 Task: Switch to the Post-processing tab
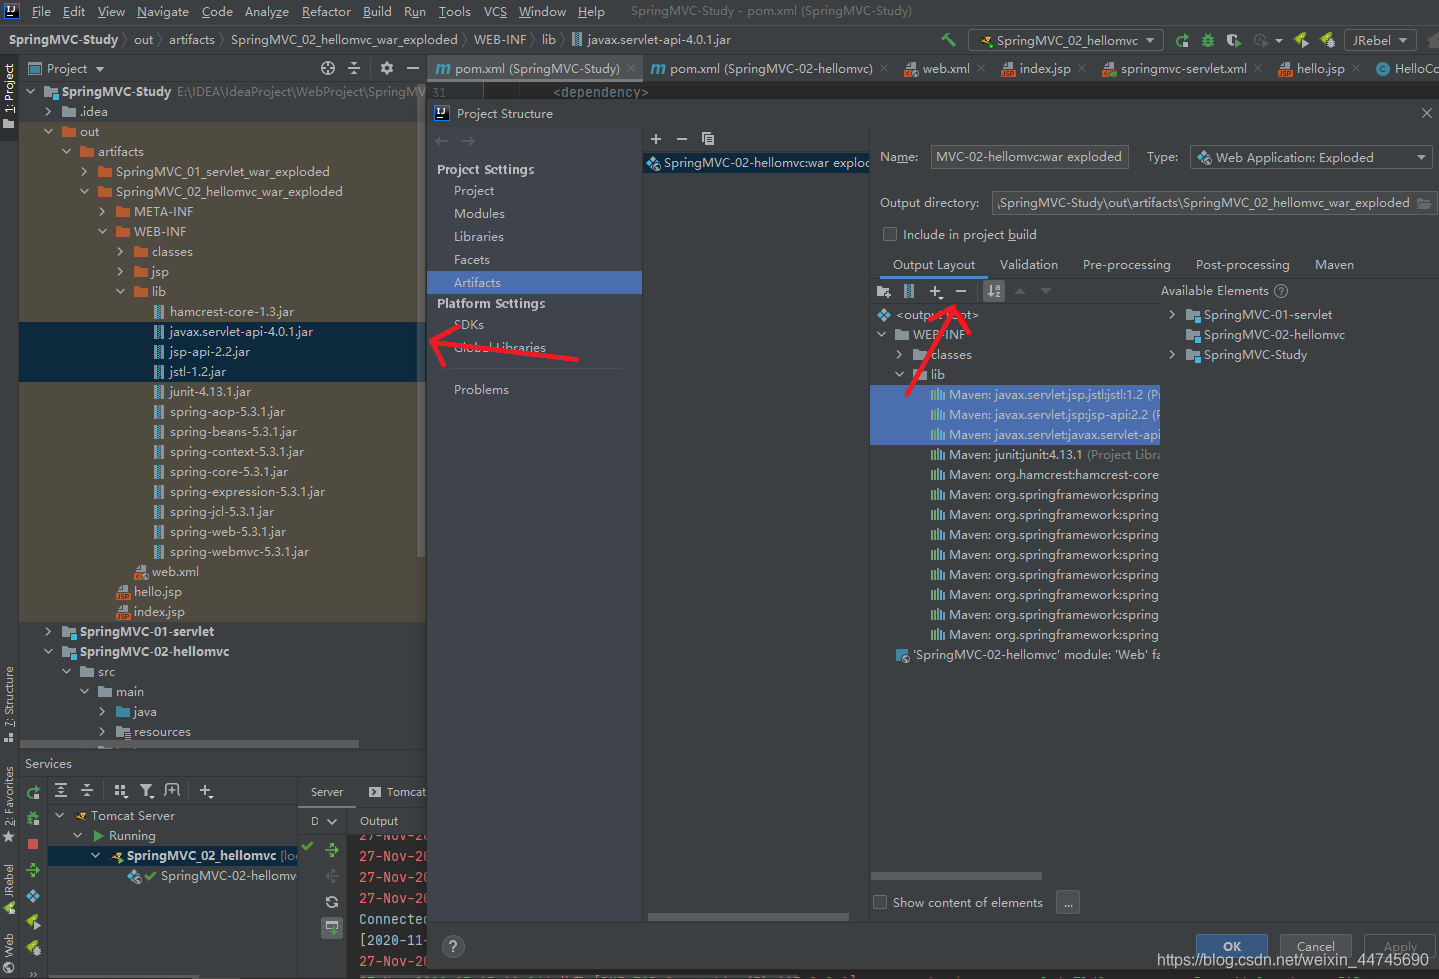1242,265
